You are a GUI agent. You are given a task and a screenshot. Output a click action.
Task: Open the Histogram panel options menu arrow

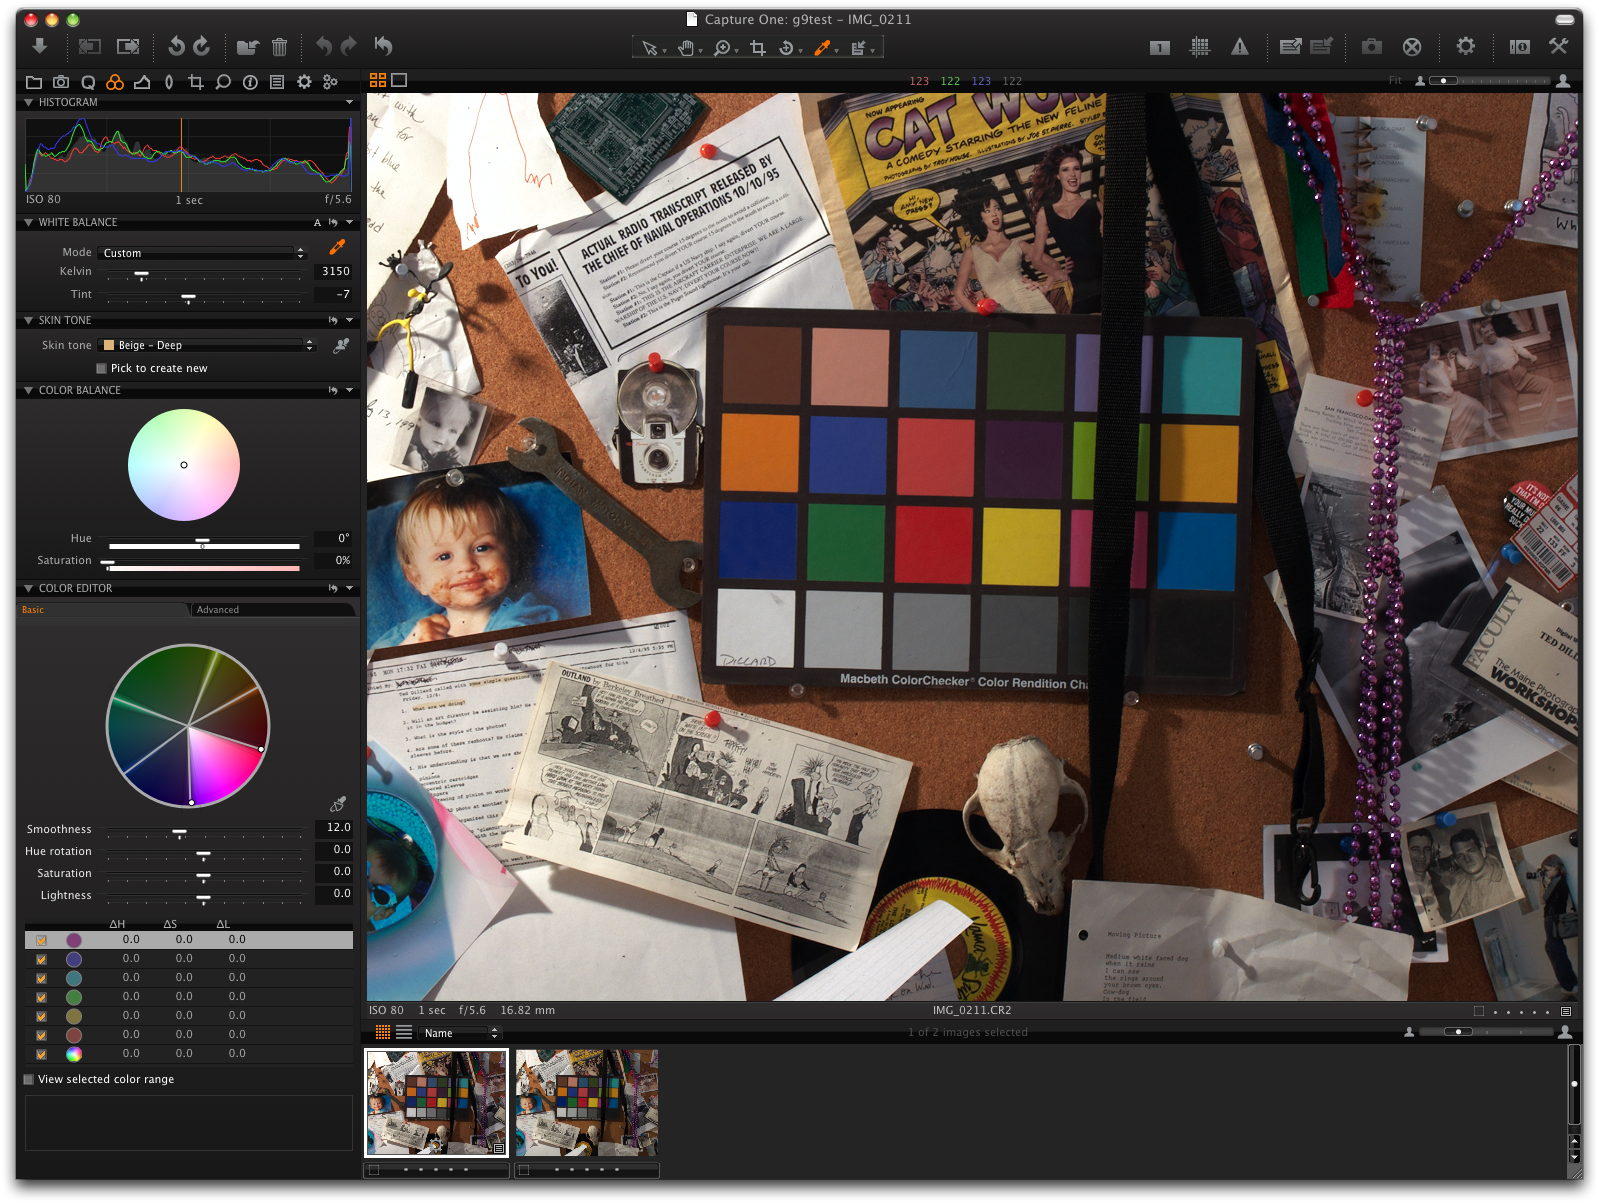(x=349, y=102)
